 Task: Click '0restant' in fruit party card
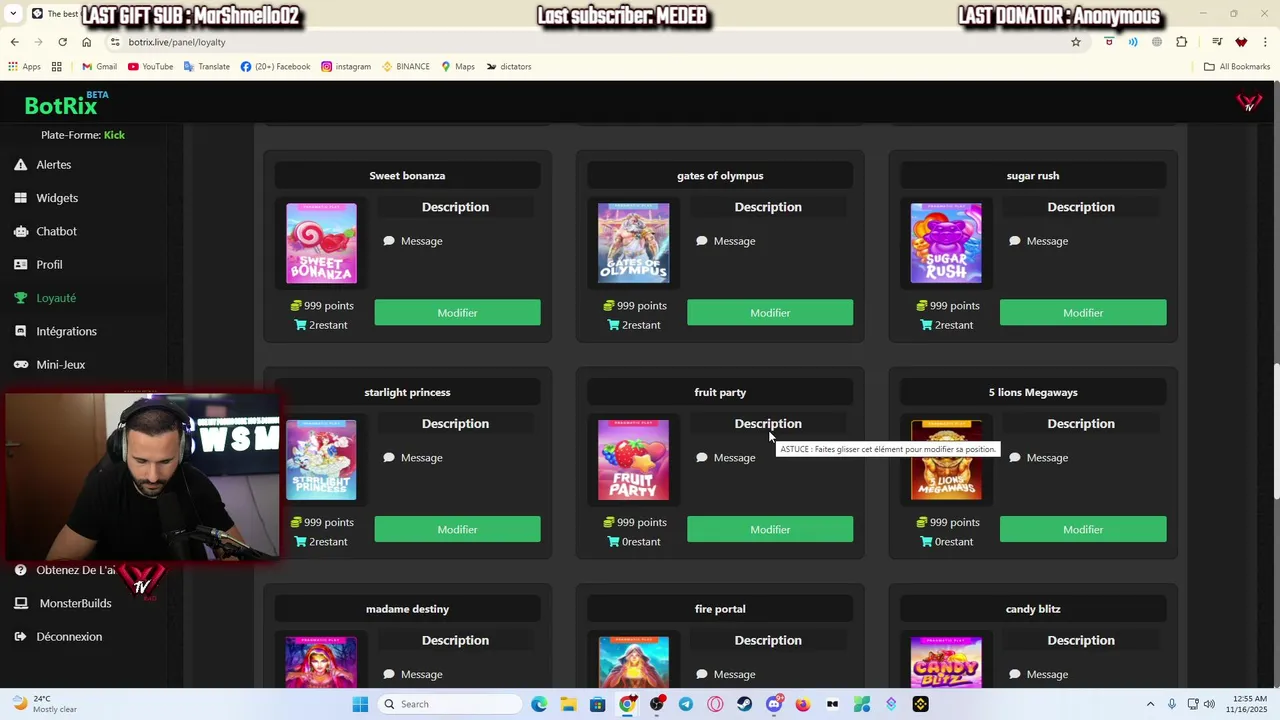(641, 542)
